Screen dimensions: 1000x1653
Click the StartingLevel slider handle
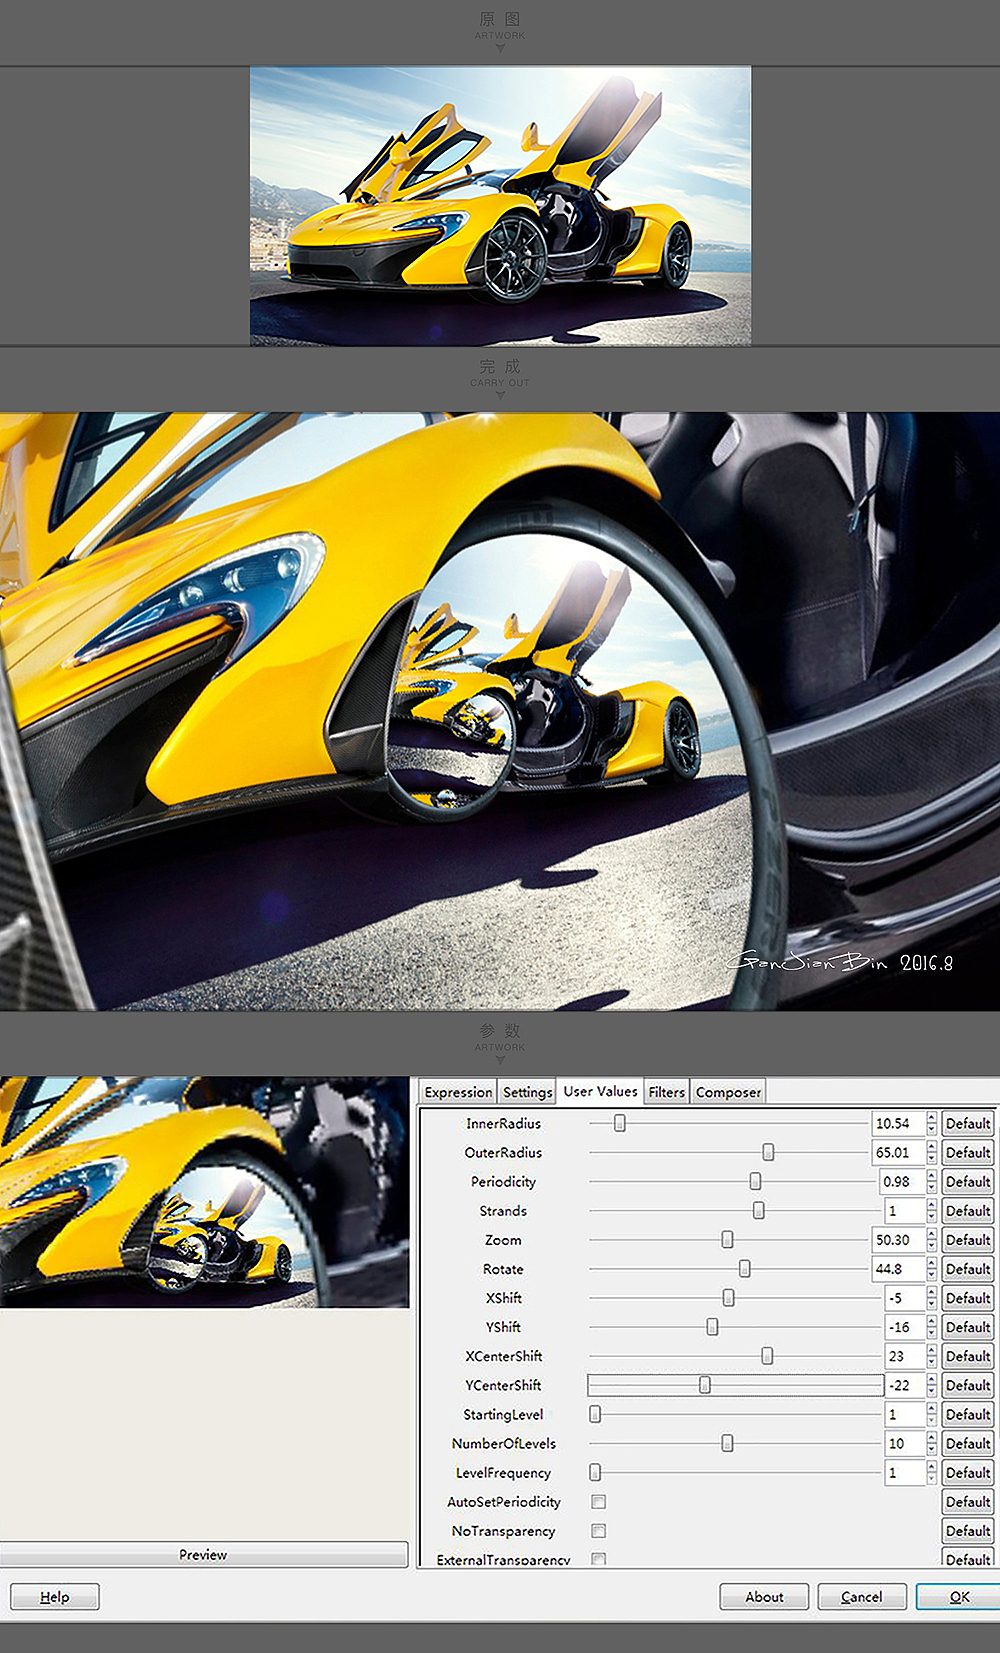click(x=595, y=1413)
